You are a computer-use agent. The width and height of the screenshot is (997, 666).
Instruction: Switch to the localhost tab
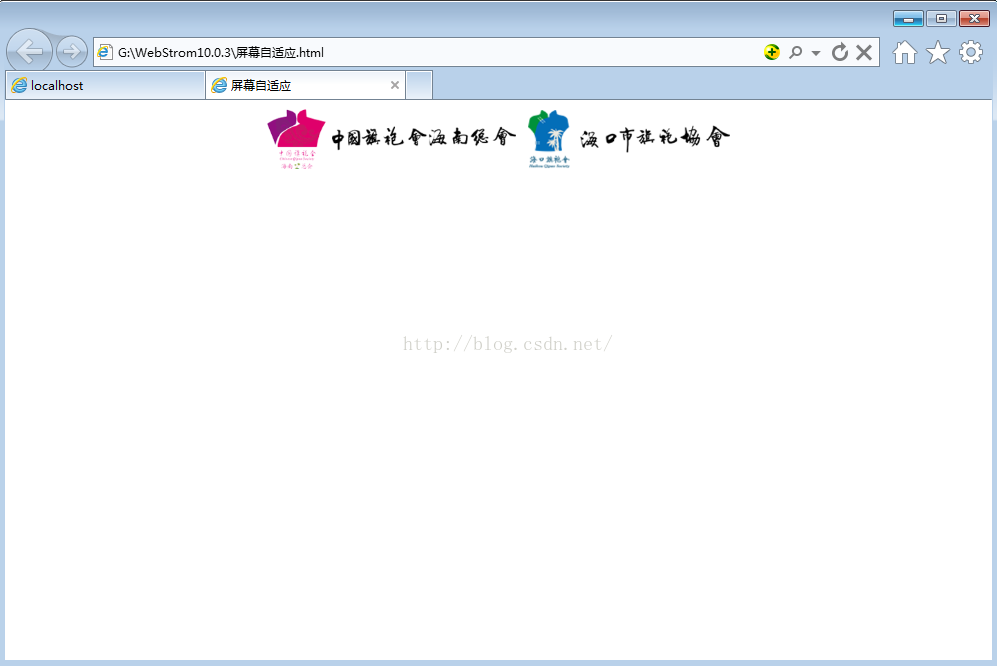(x=105, y=85)
